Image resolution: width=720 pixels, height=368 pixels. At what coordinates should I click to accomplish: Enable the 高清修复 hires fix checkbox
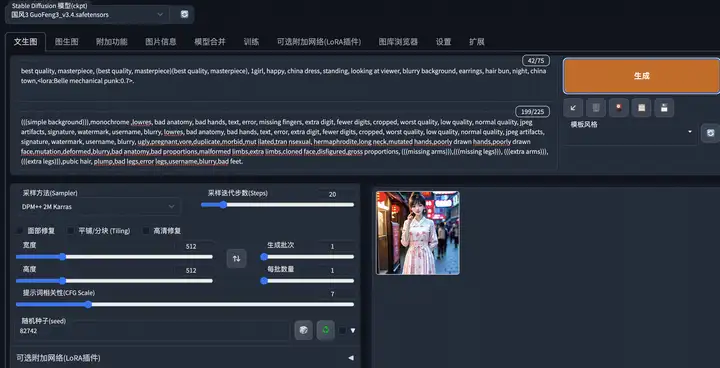[146, 231]
